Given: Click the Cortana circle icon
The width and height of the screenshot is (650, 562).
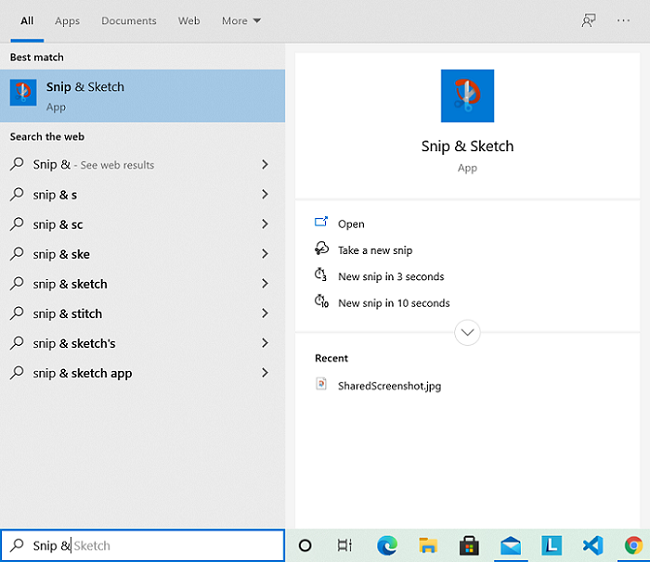Looking at the screenshot, I should [306, 545].
